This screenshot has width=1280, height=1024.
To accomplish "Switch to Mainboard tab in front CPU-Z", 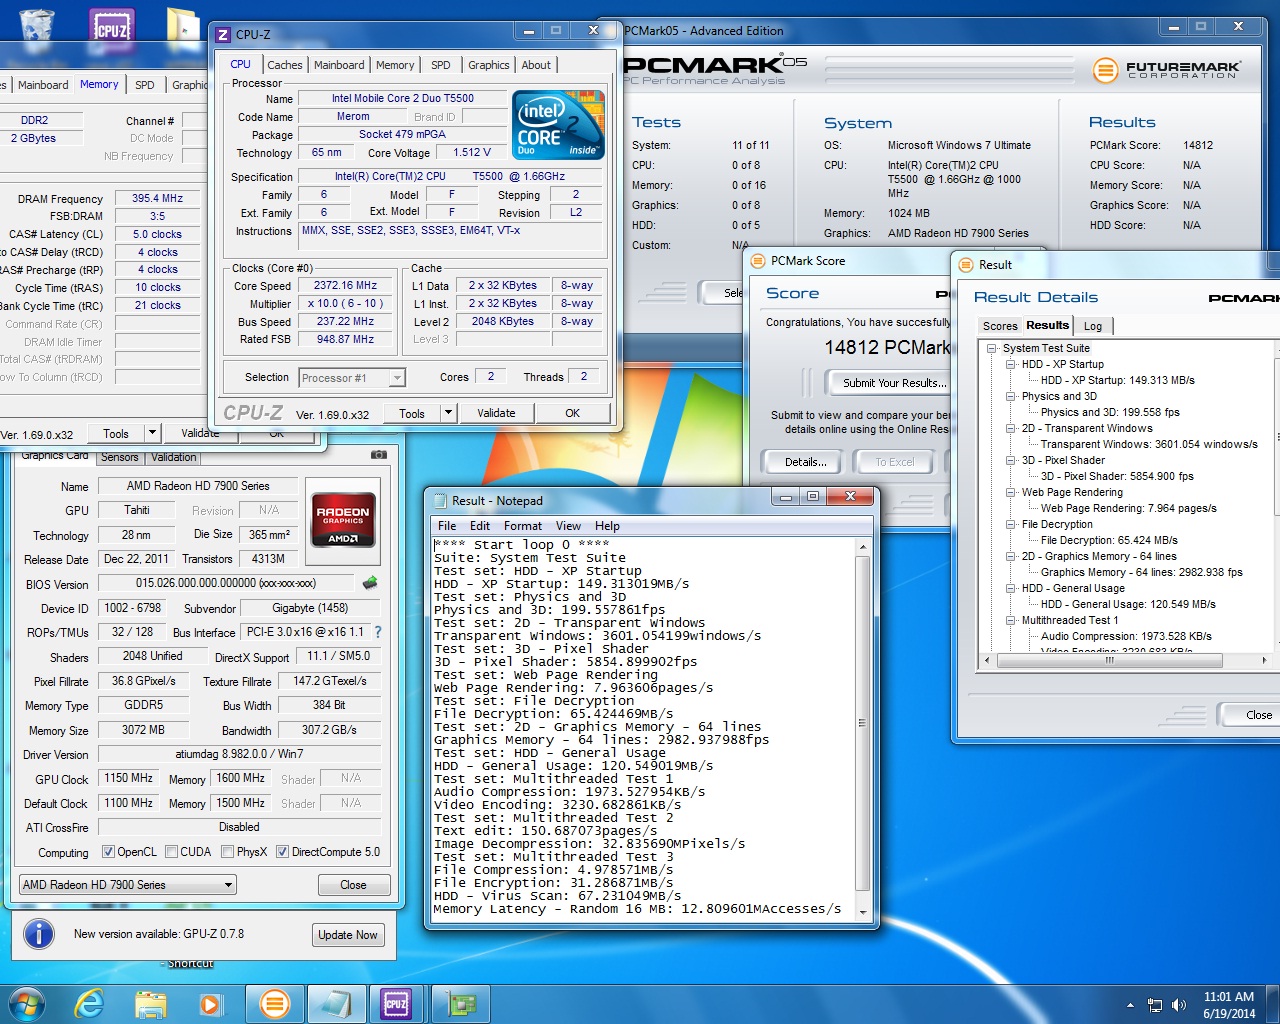I will pyautogui.click(x=339, y=65).
